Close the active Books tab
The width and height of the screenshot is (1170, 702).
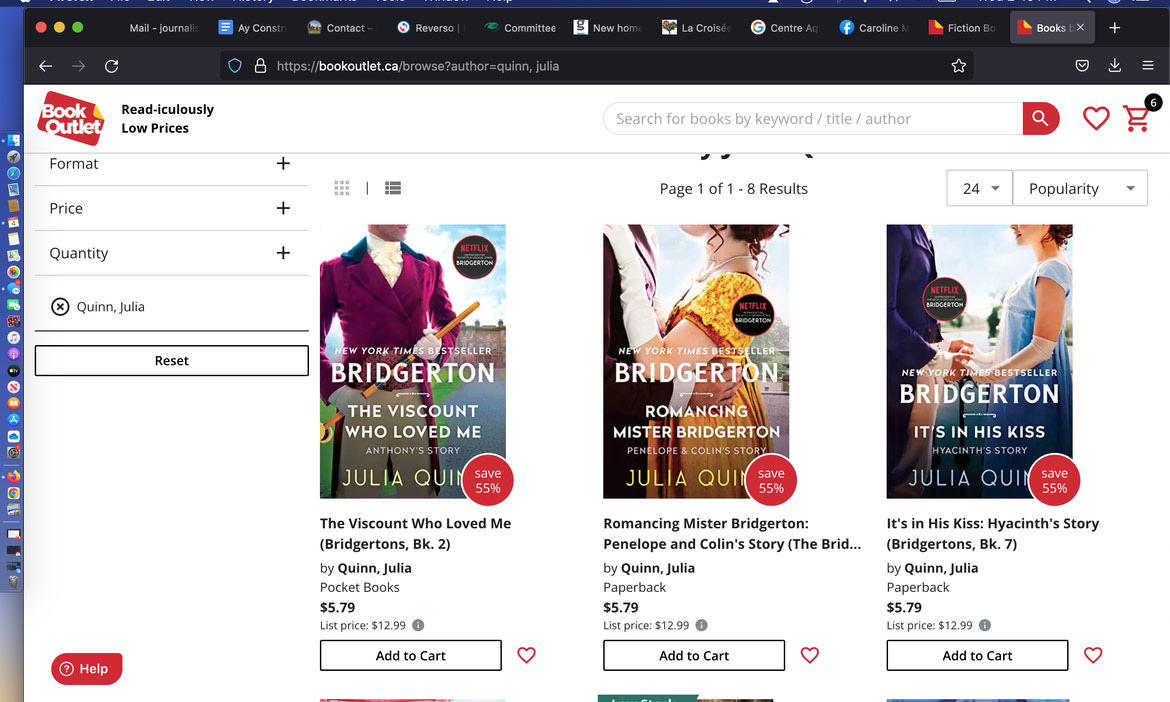tap(1080, 28)
